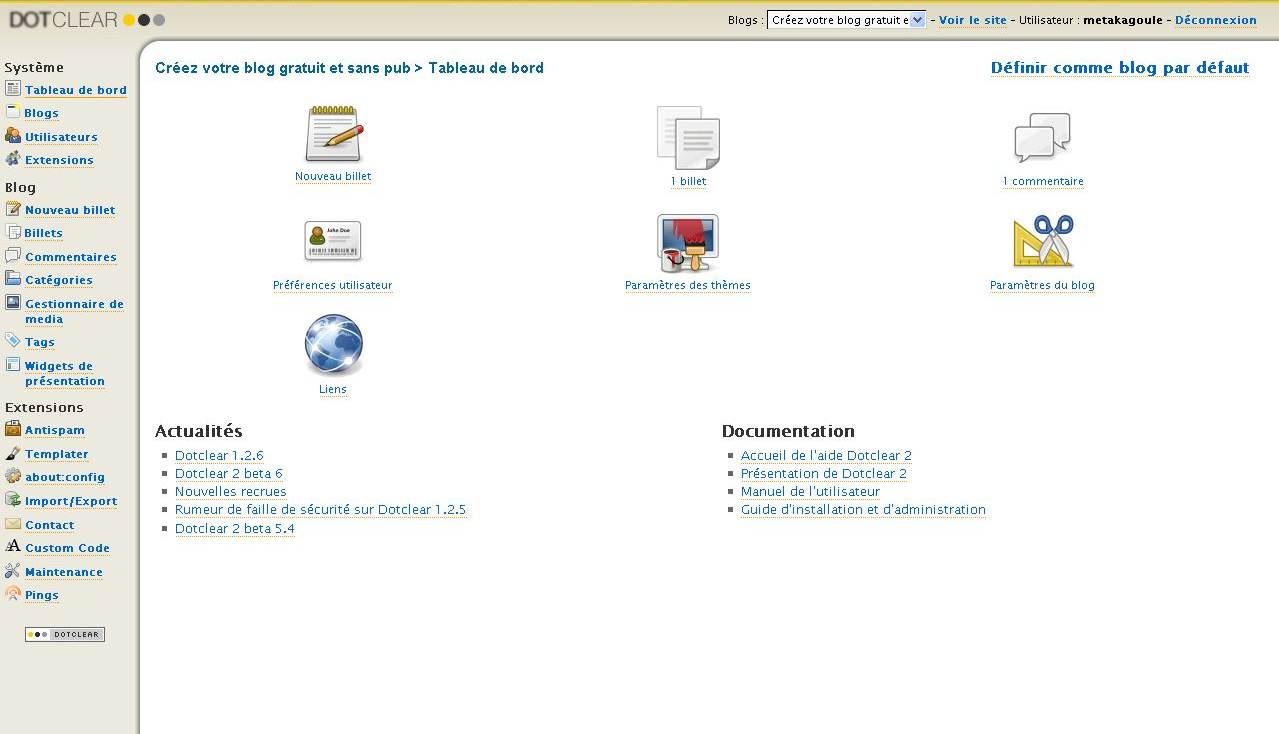The image size is (1279, 734).
Task: Click Définir comme blog par défaut
Action: click(1120, 68)
